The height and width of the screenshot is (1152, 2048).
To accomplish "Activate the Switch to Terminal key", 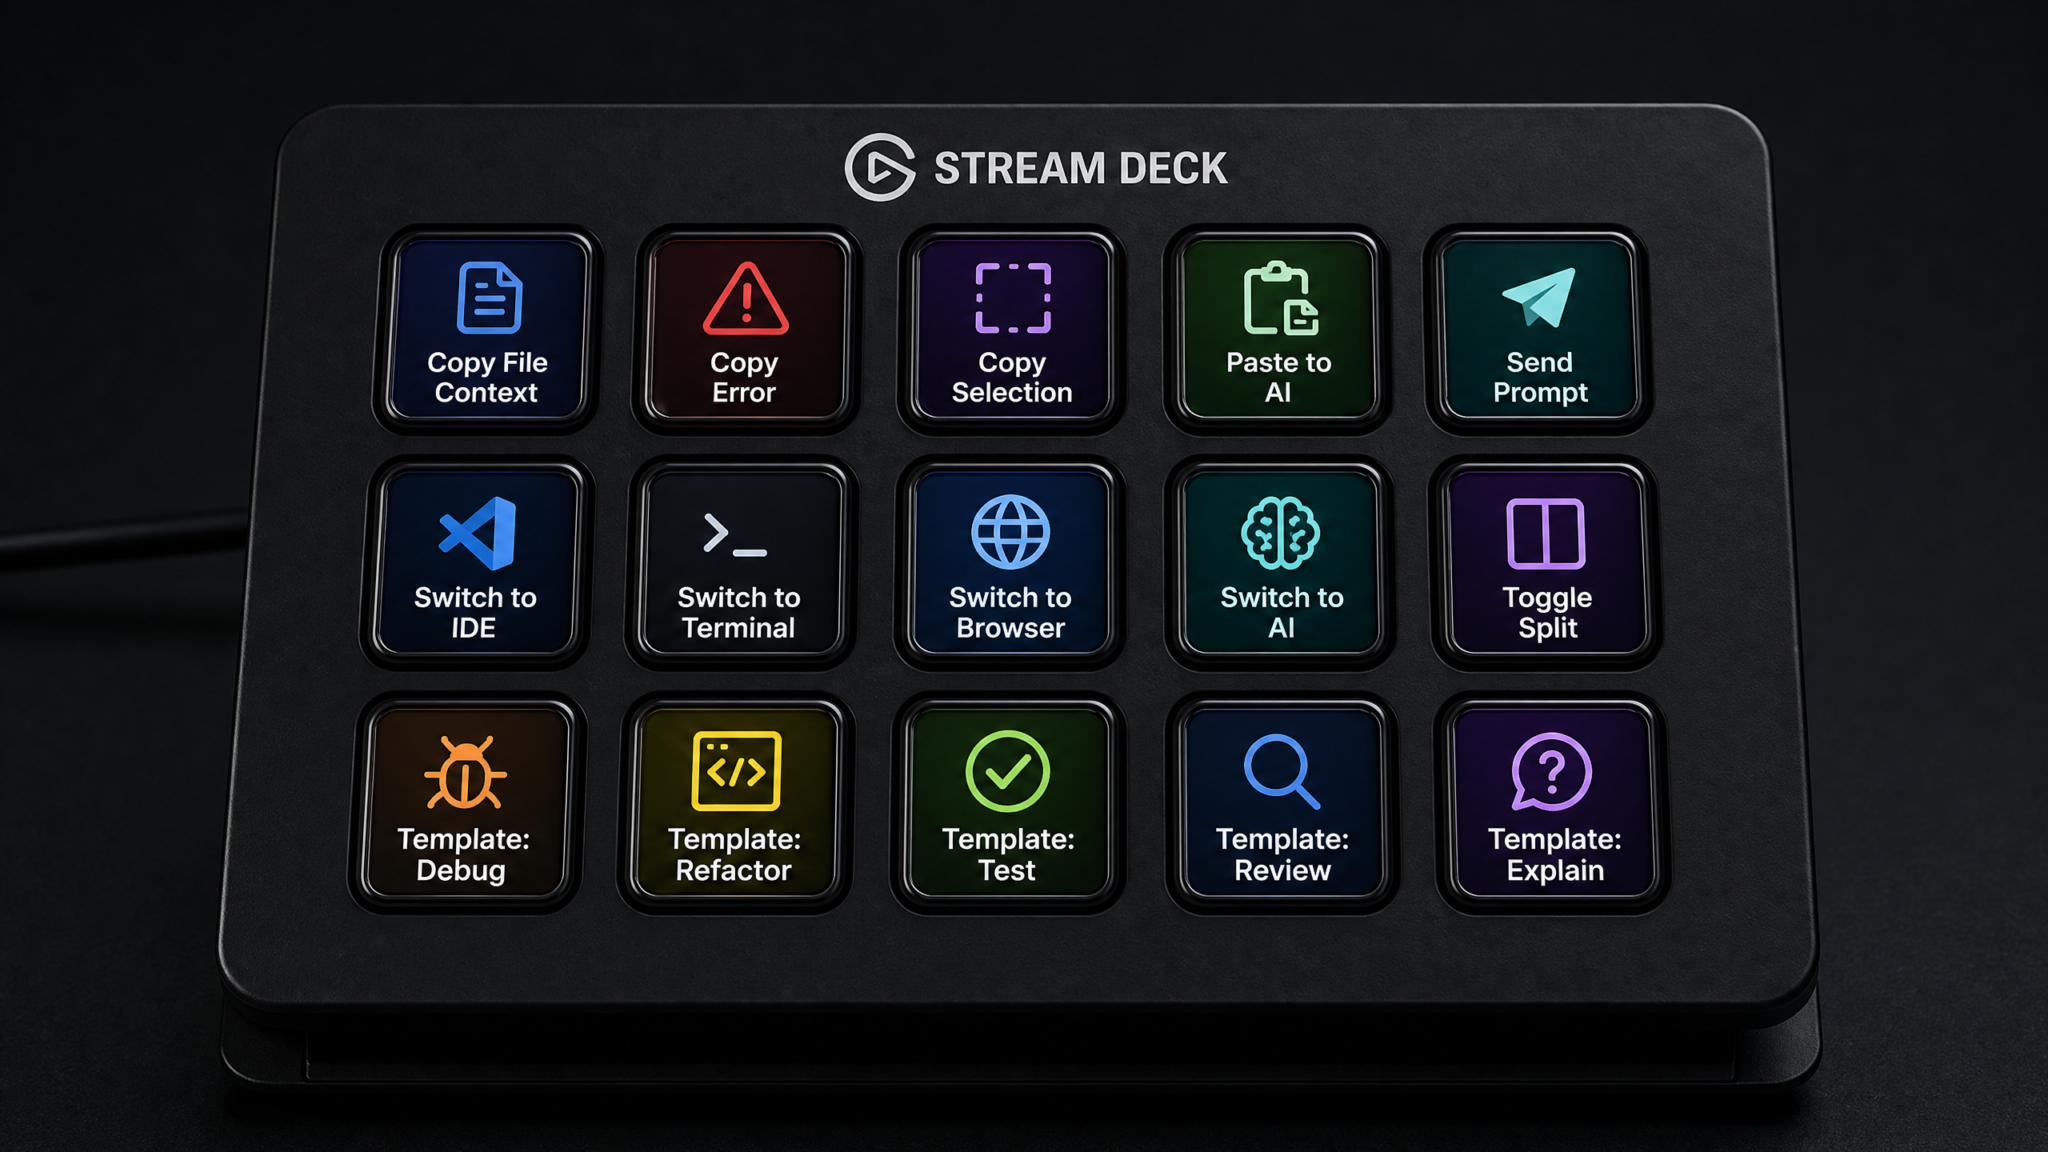I will pyautogui.click(x=740, y=563).
